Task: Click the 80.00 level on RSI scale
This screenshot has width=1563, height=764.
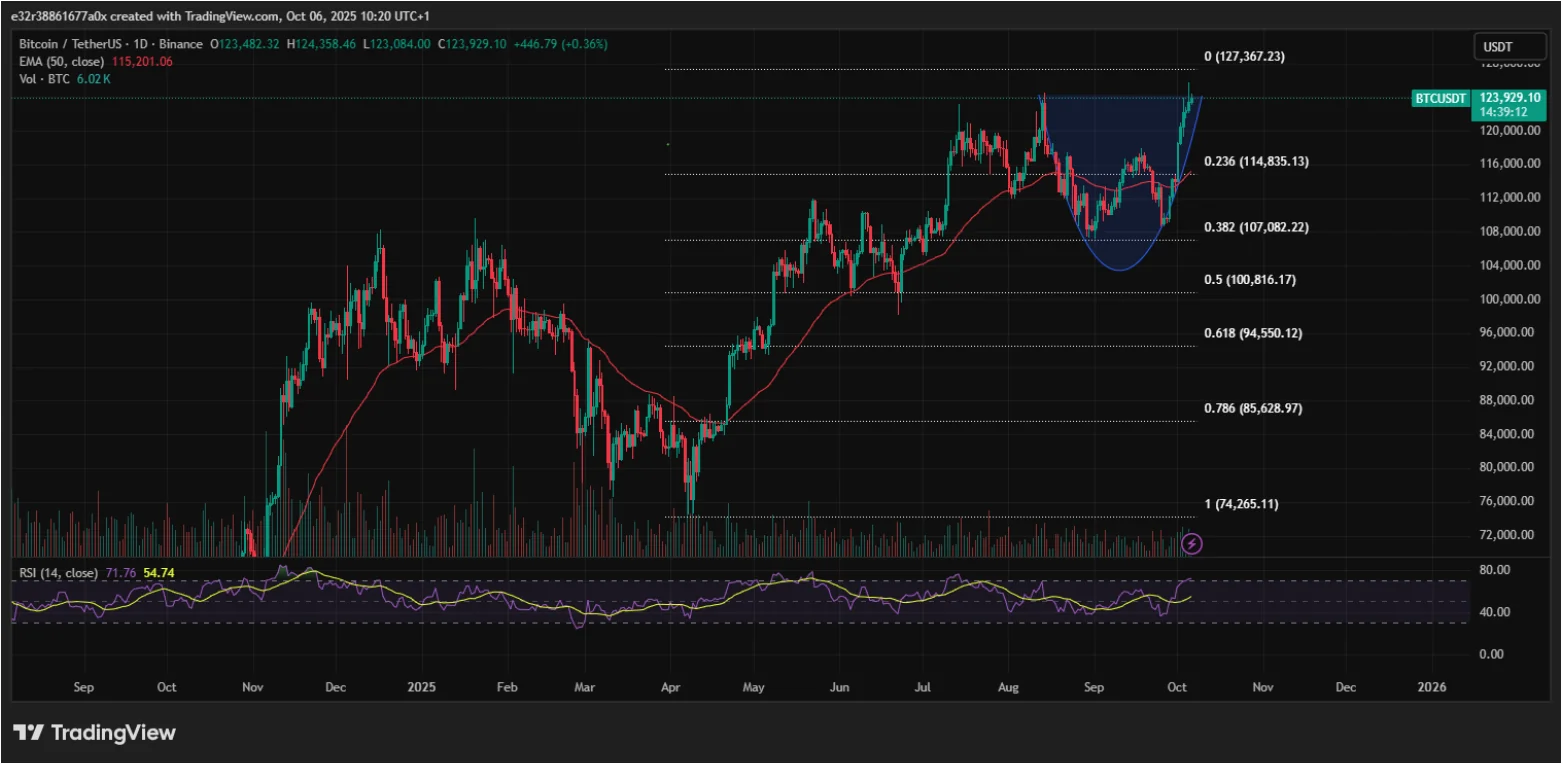Action: click(1494, 570)
